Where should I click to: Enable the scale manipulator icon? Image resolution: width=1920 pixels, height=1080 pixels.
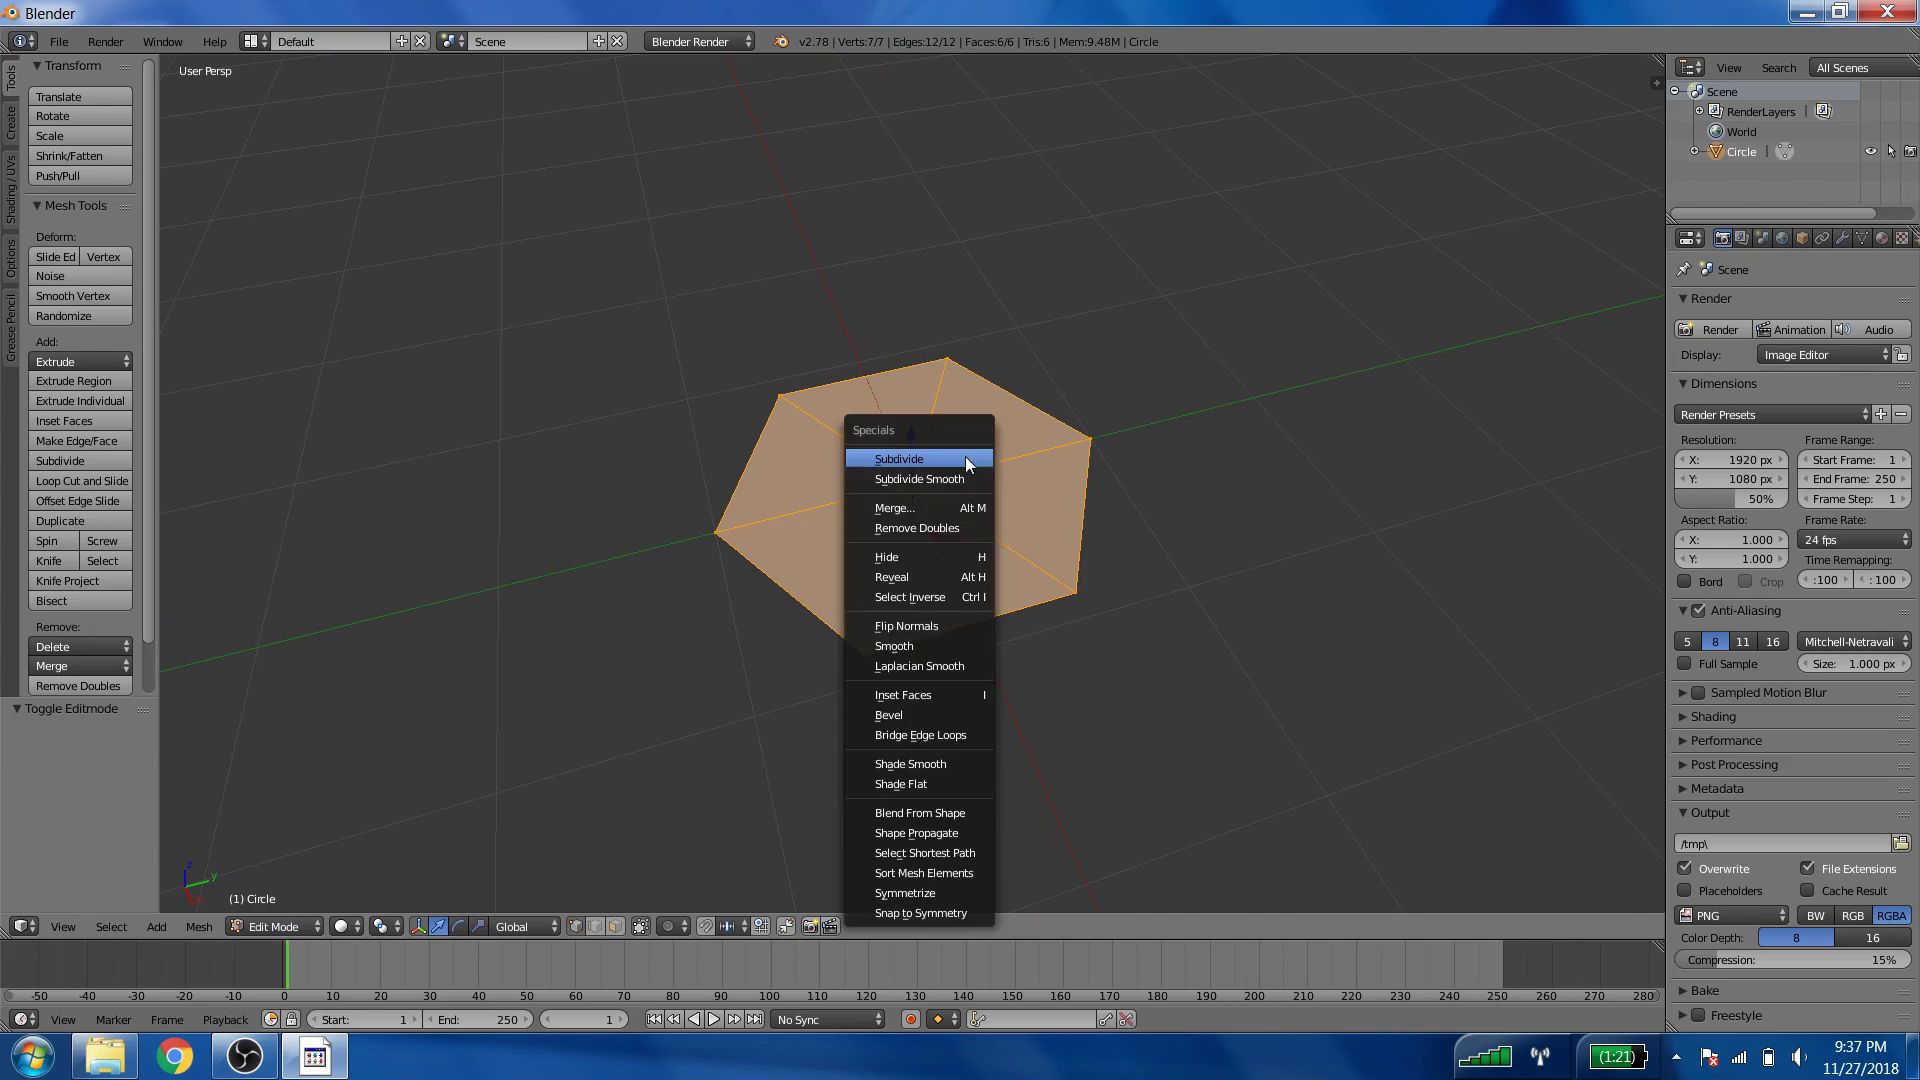[478, 926]
